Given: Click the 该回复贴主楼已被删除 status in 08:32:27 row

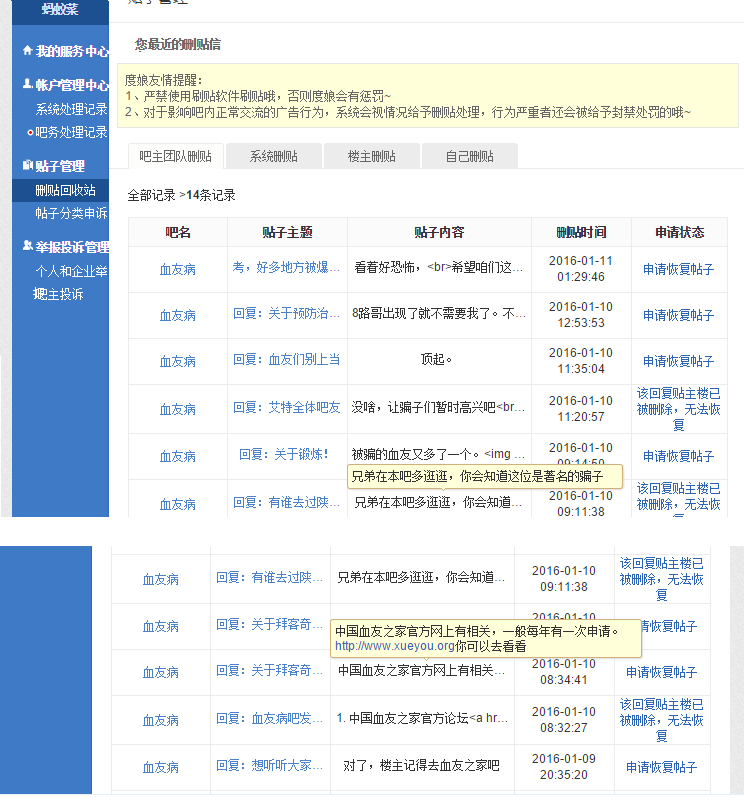Looking at the screenshot, I should [x=661, y=720].
